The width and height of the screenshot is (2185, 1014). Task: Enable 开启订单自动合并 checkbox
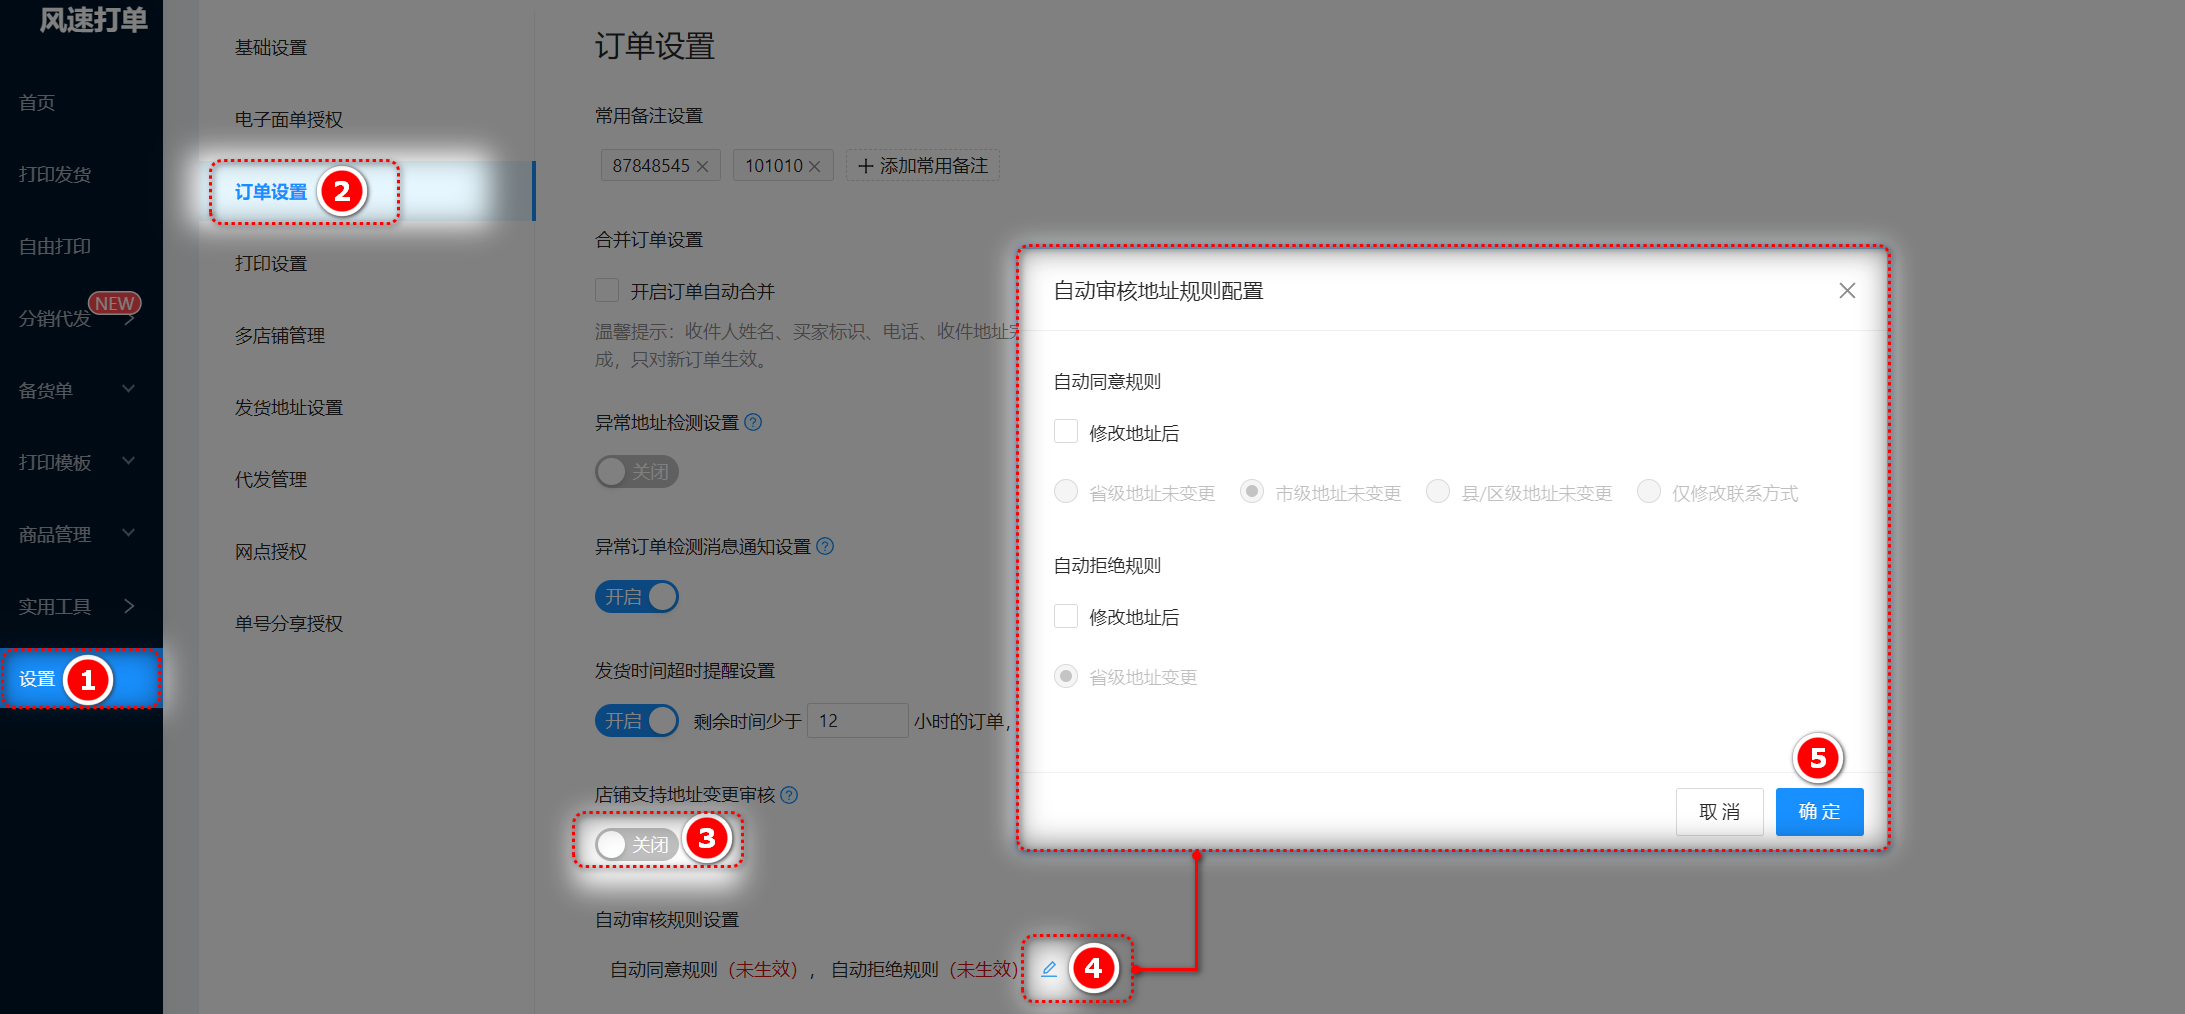(x=607, y=291)
